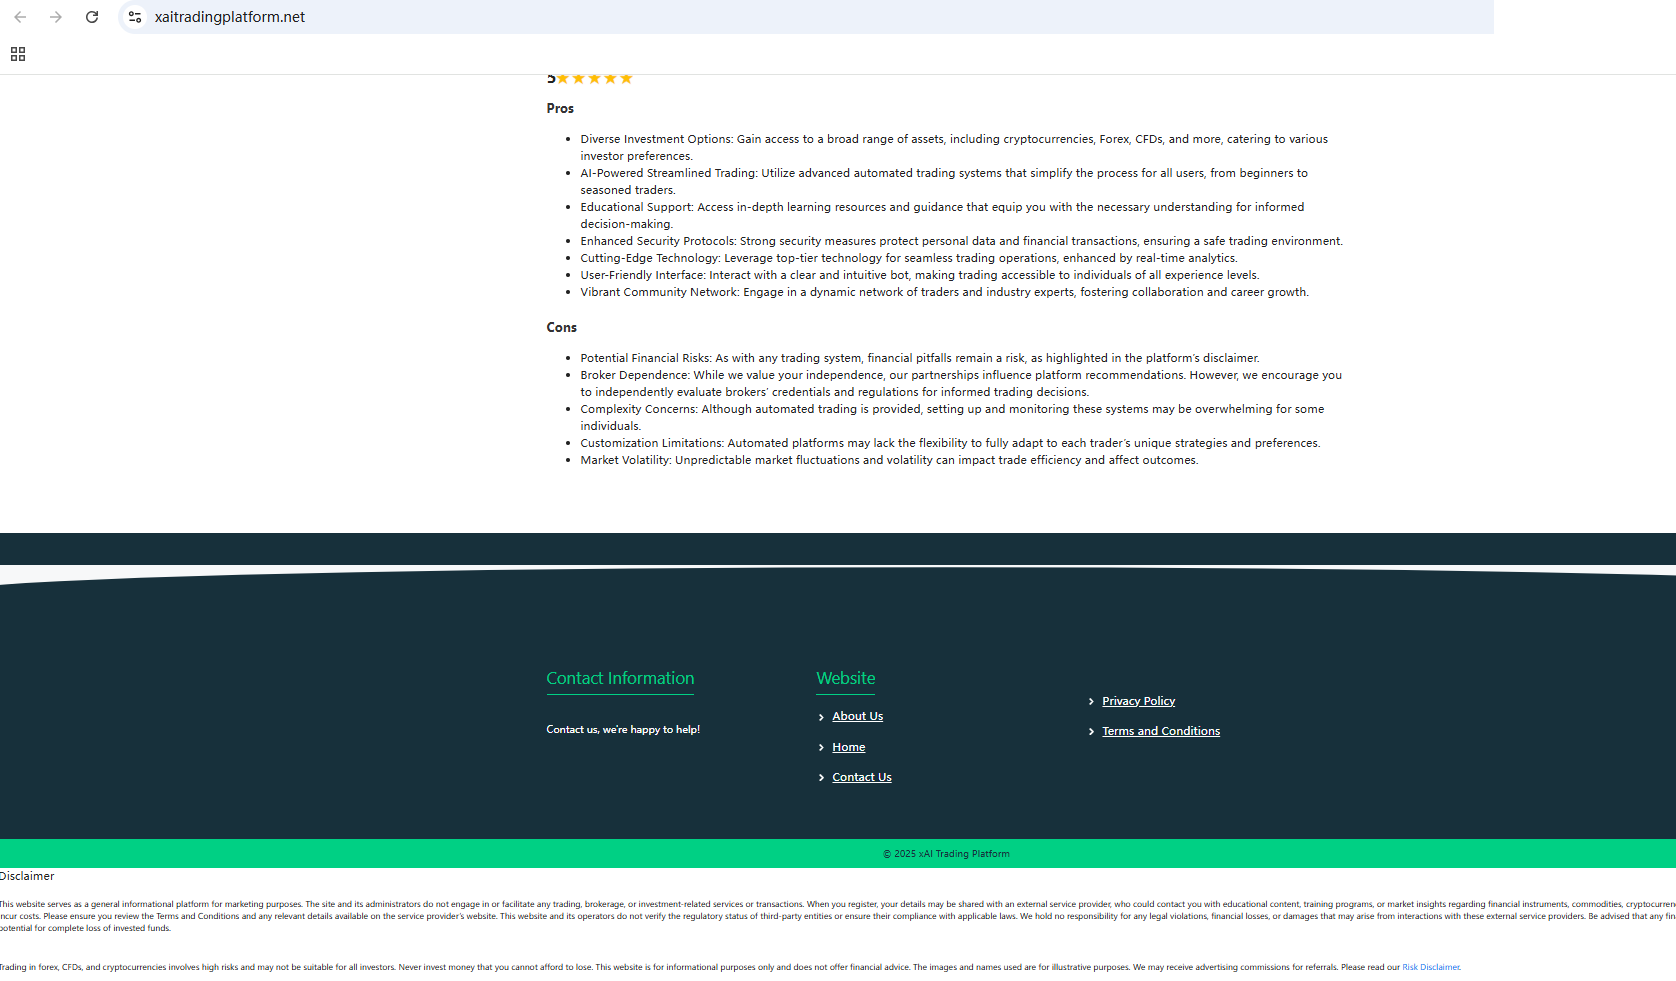Select the Cutting-Edge Technology bullet
1676x981 pixels.
(x=908, y=258)
